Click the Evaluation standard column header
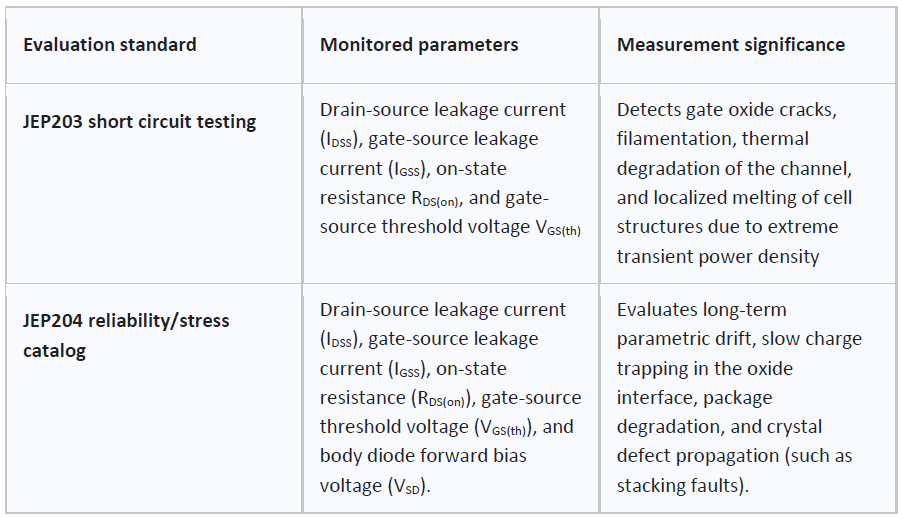This screenshot has height=518, width=902. [110, 45]
